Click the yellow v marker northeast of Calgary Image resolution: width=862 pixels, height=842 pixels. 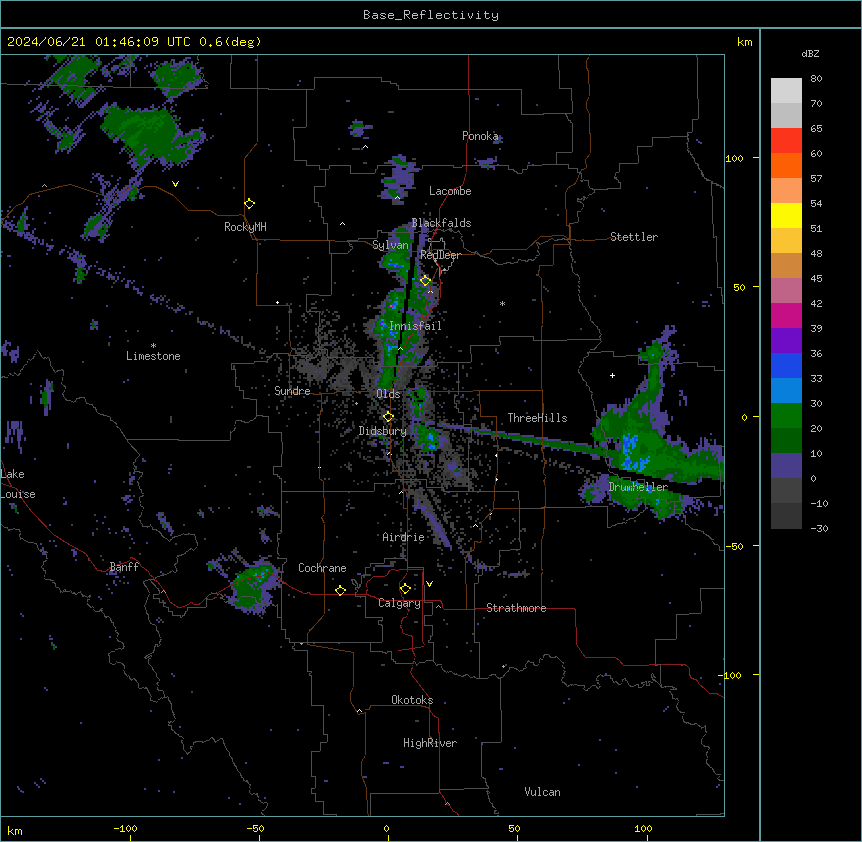[x=429, y=584]
